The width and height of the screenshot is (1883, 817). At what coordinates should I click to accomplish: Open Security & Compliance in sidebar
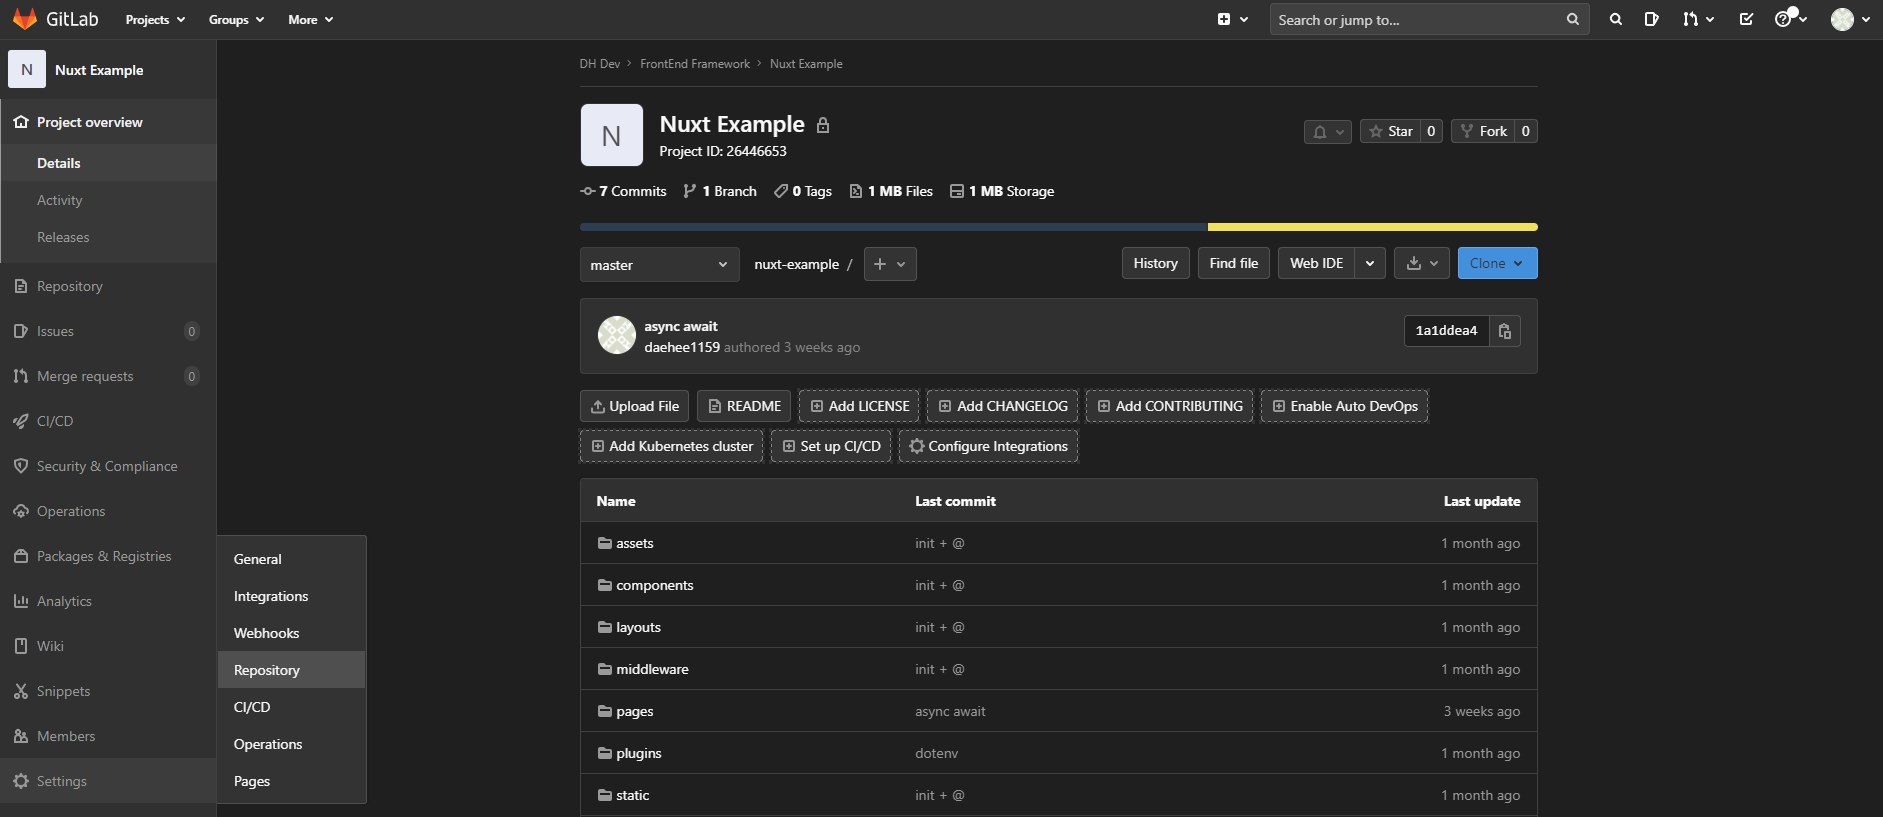click(x=108, y=466)
